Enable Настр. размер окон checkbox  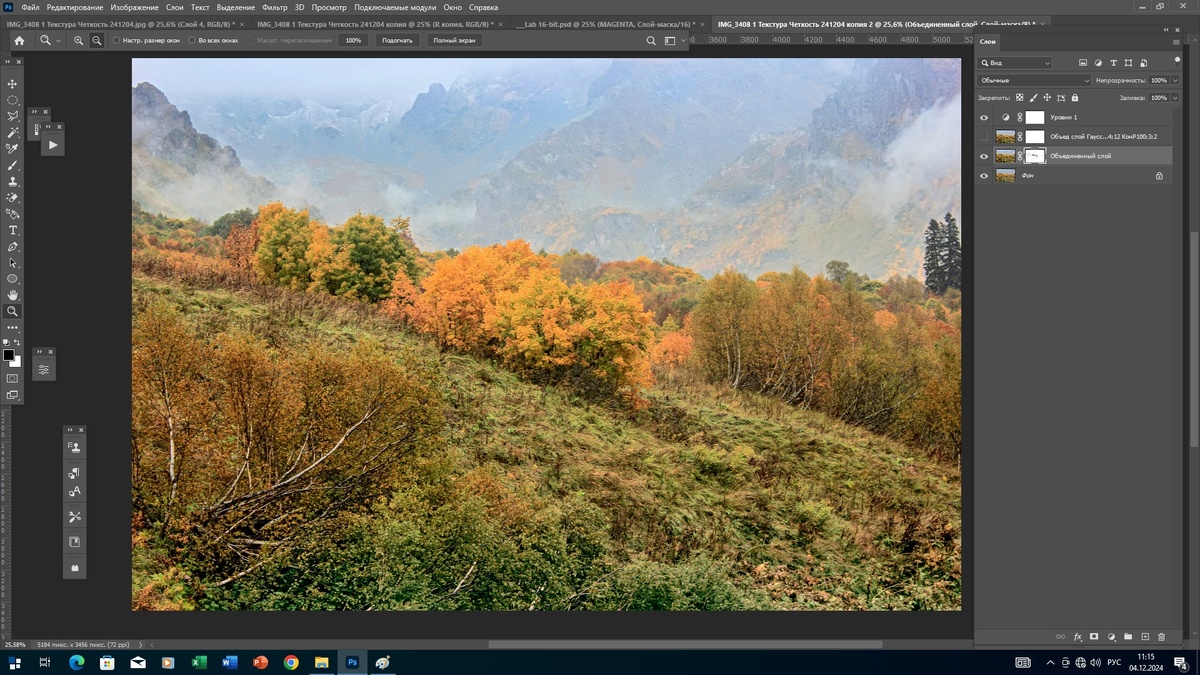tap(116, 40)
